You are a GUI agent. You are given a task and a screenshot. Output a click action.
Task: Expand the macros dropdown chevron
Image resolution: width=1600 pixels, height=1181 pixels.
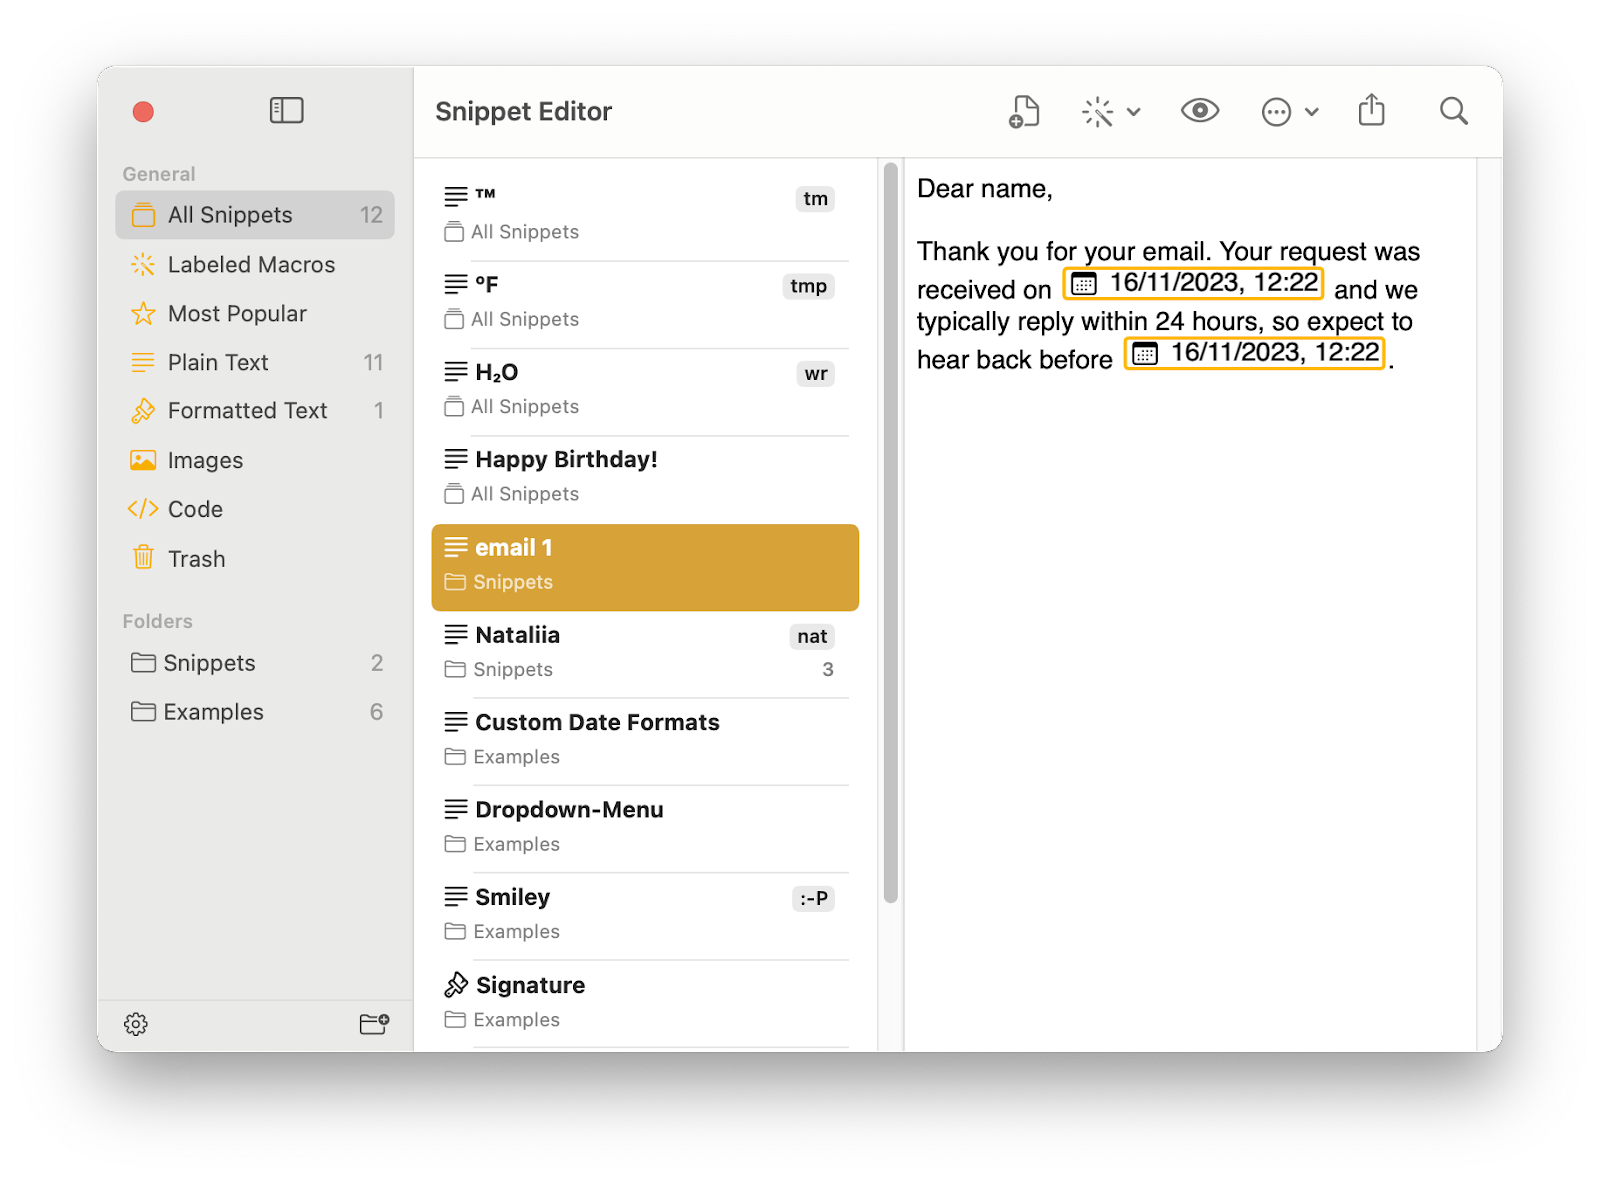(x=1134, y=112)
